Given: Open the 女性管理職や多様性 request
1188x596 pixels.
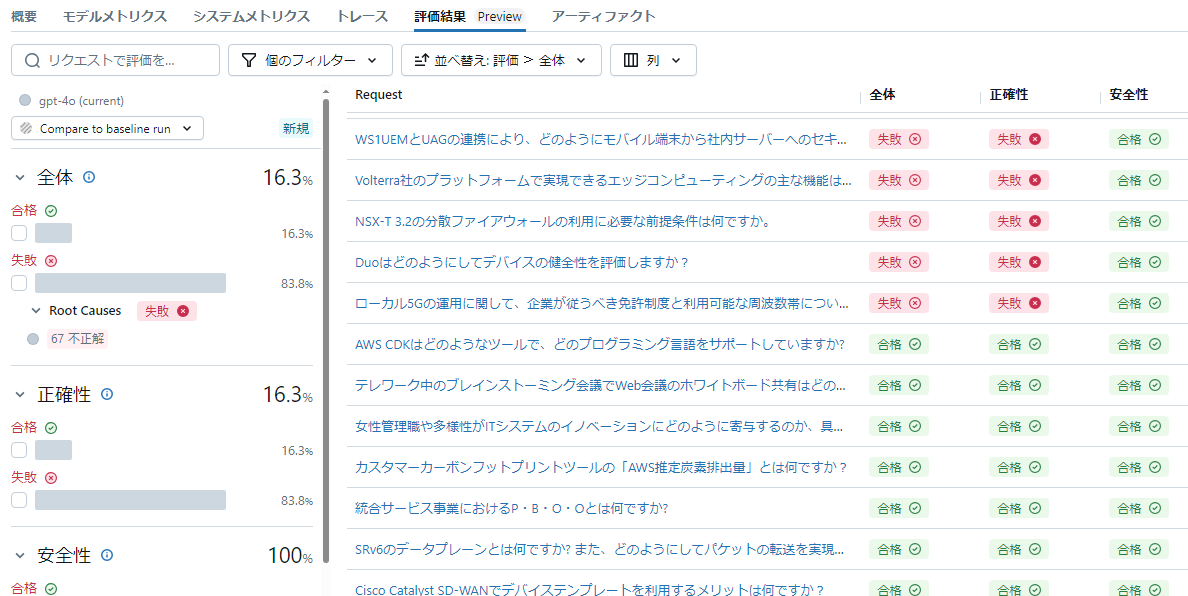Looking at the screenshot, I should (x=599, y=426).
